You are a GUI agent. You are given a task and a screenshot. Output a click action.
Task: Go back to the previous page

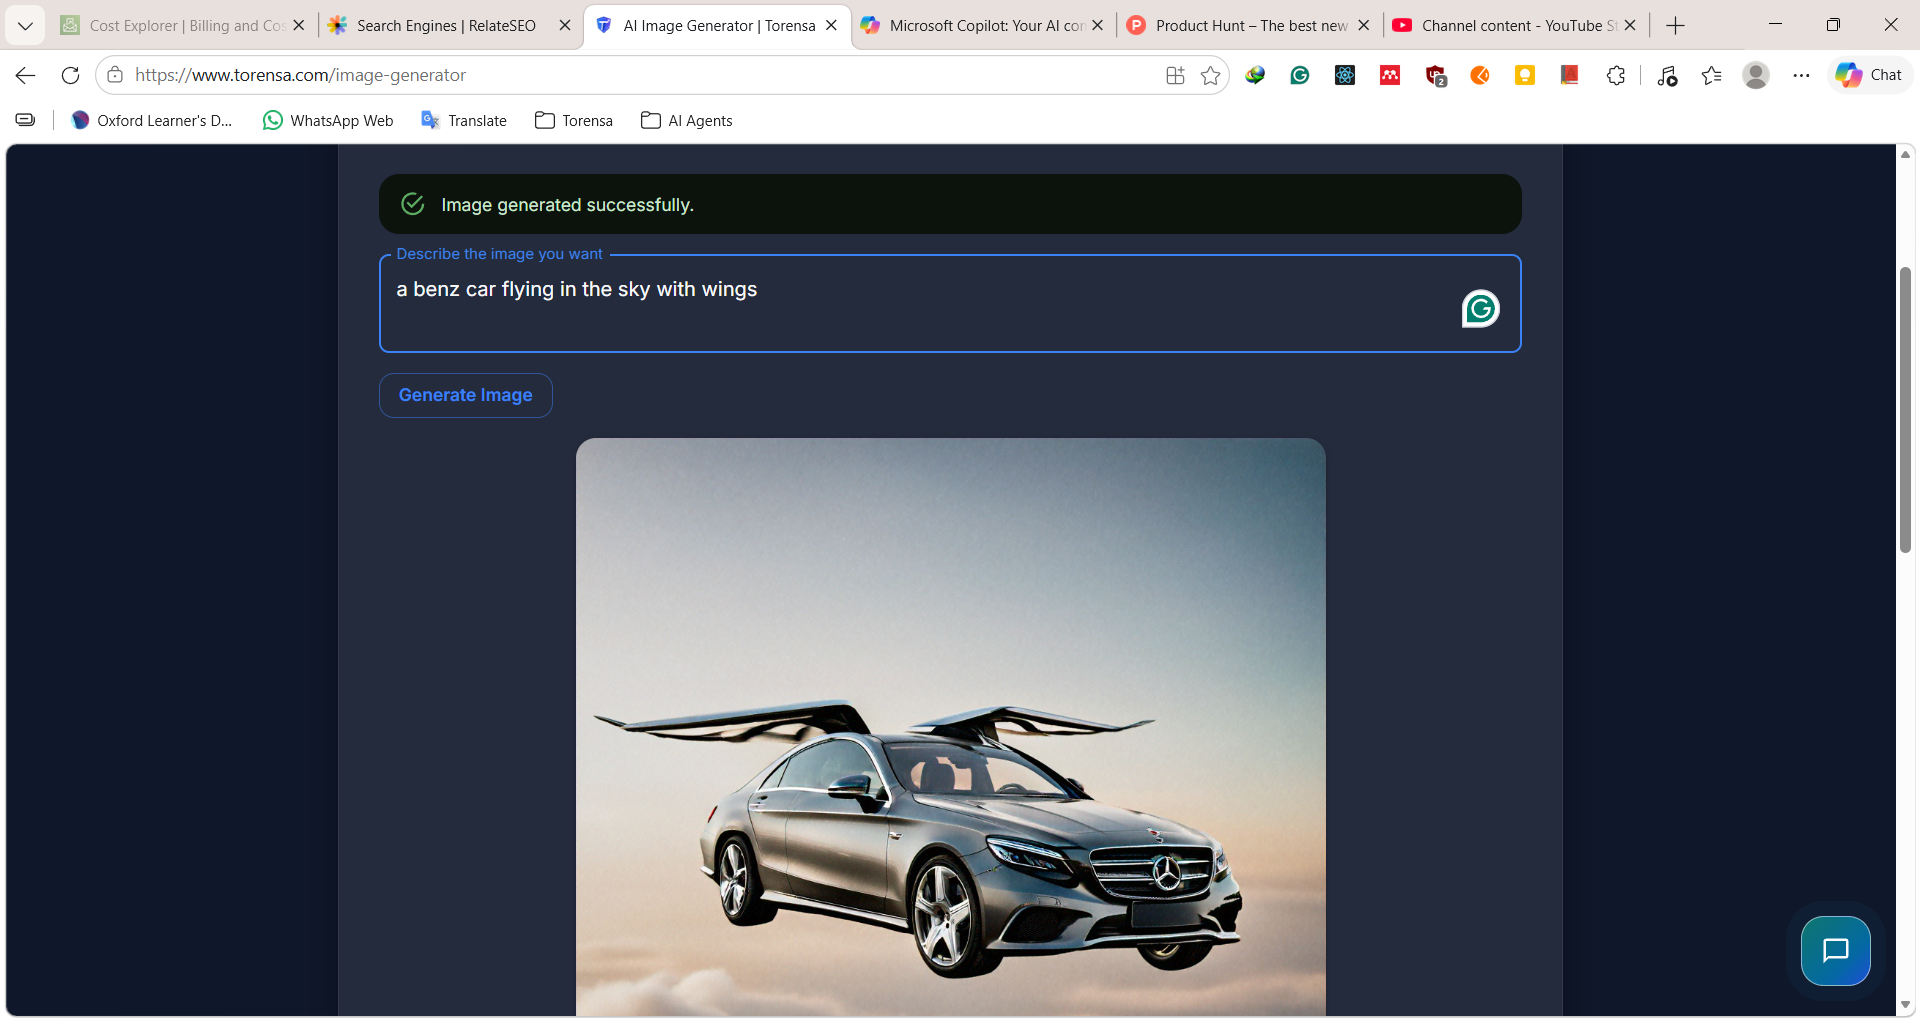tap(26, 75)
